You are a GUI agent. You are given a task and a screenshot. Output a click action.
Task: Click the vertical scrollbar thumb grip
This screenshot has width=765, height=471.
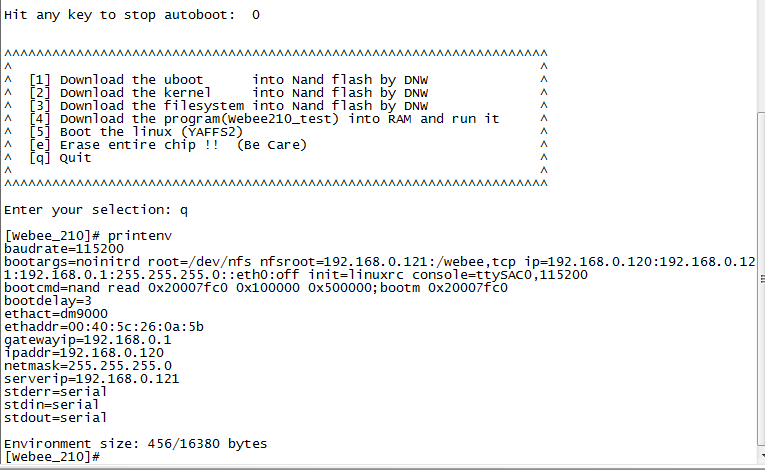pyautogui.click(x=762, y=279)
